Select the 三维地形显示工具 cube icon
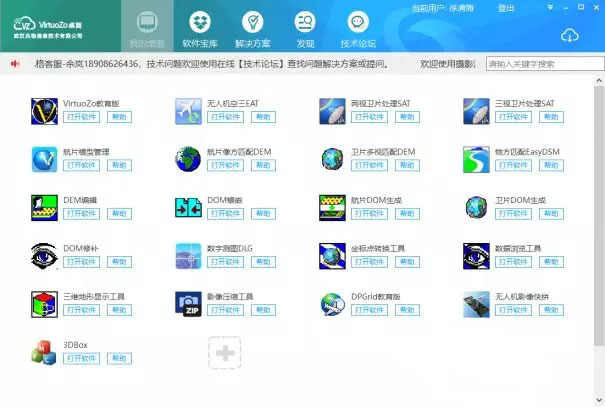 coord(45,304)
